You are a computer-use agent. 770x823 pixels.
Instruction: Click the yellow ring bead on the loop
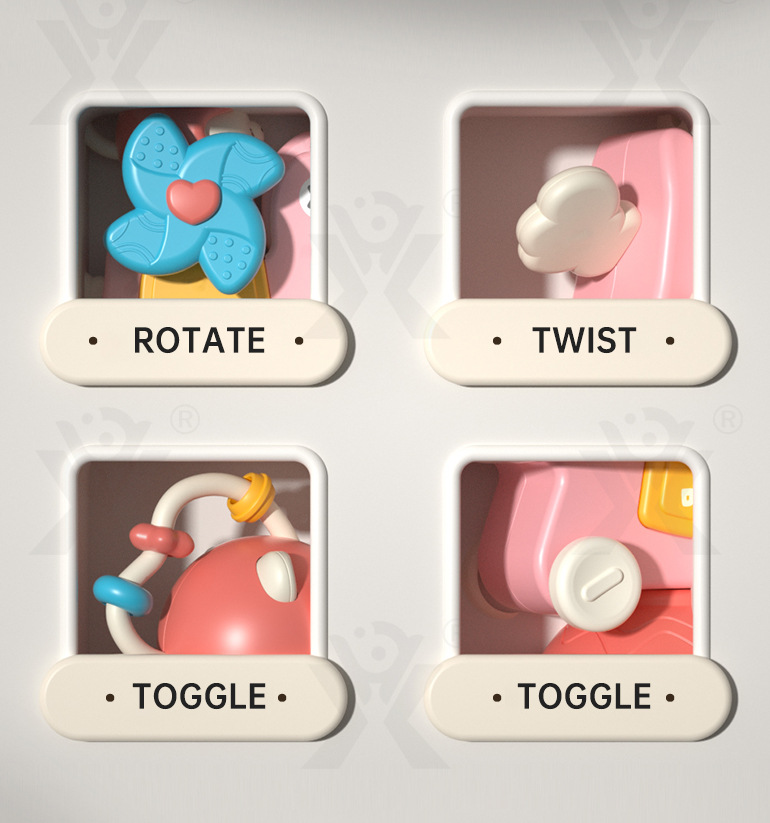251,497
